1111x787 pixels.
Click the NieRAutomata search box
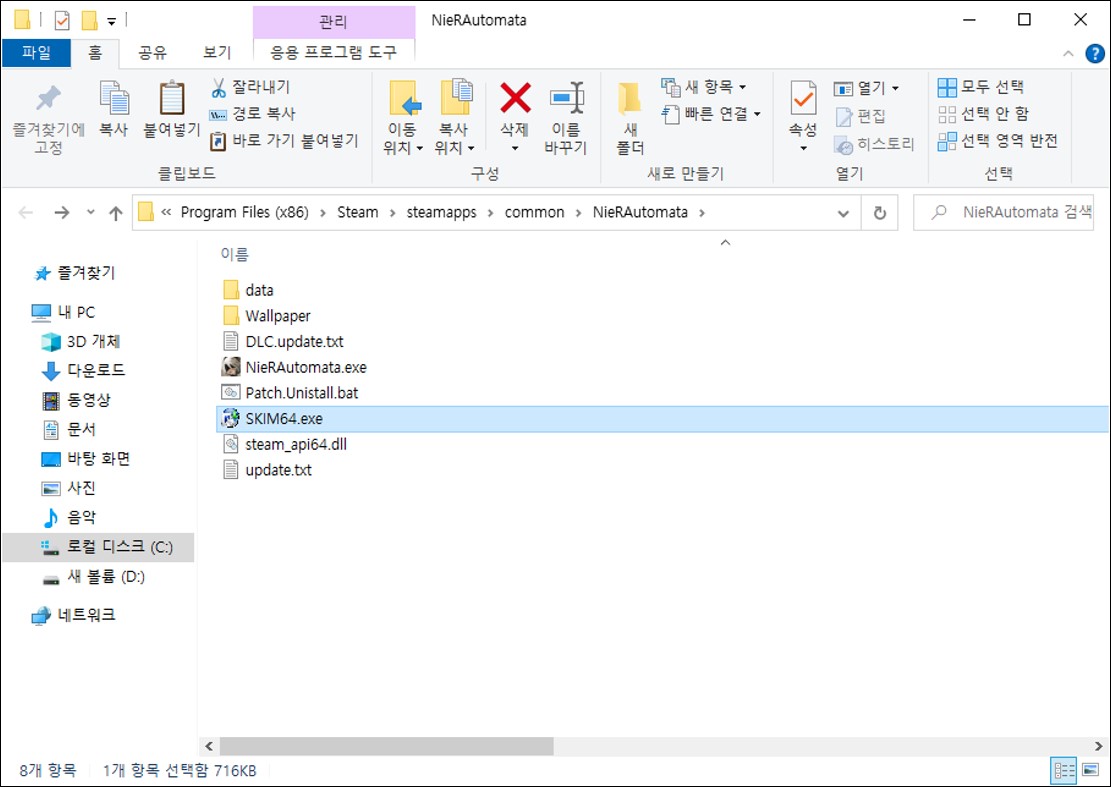[x=1003, y=213]
